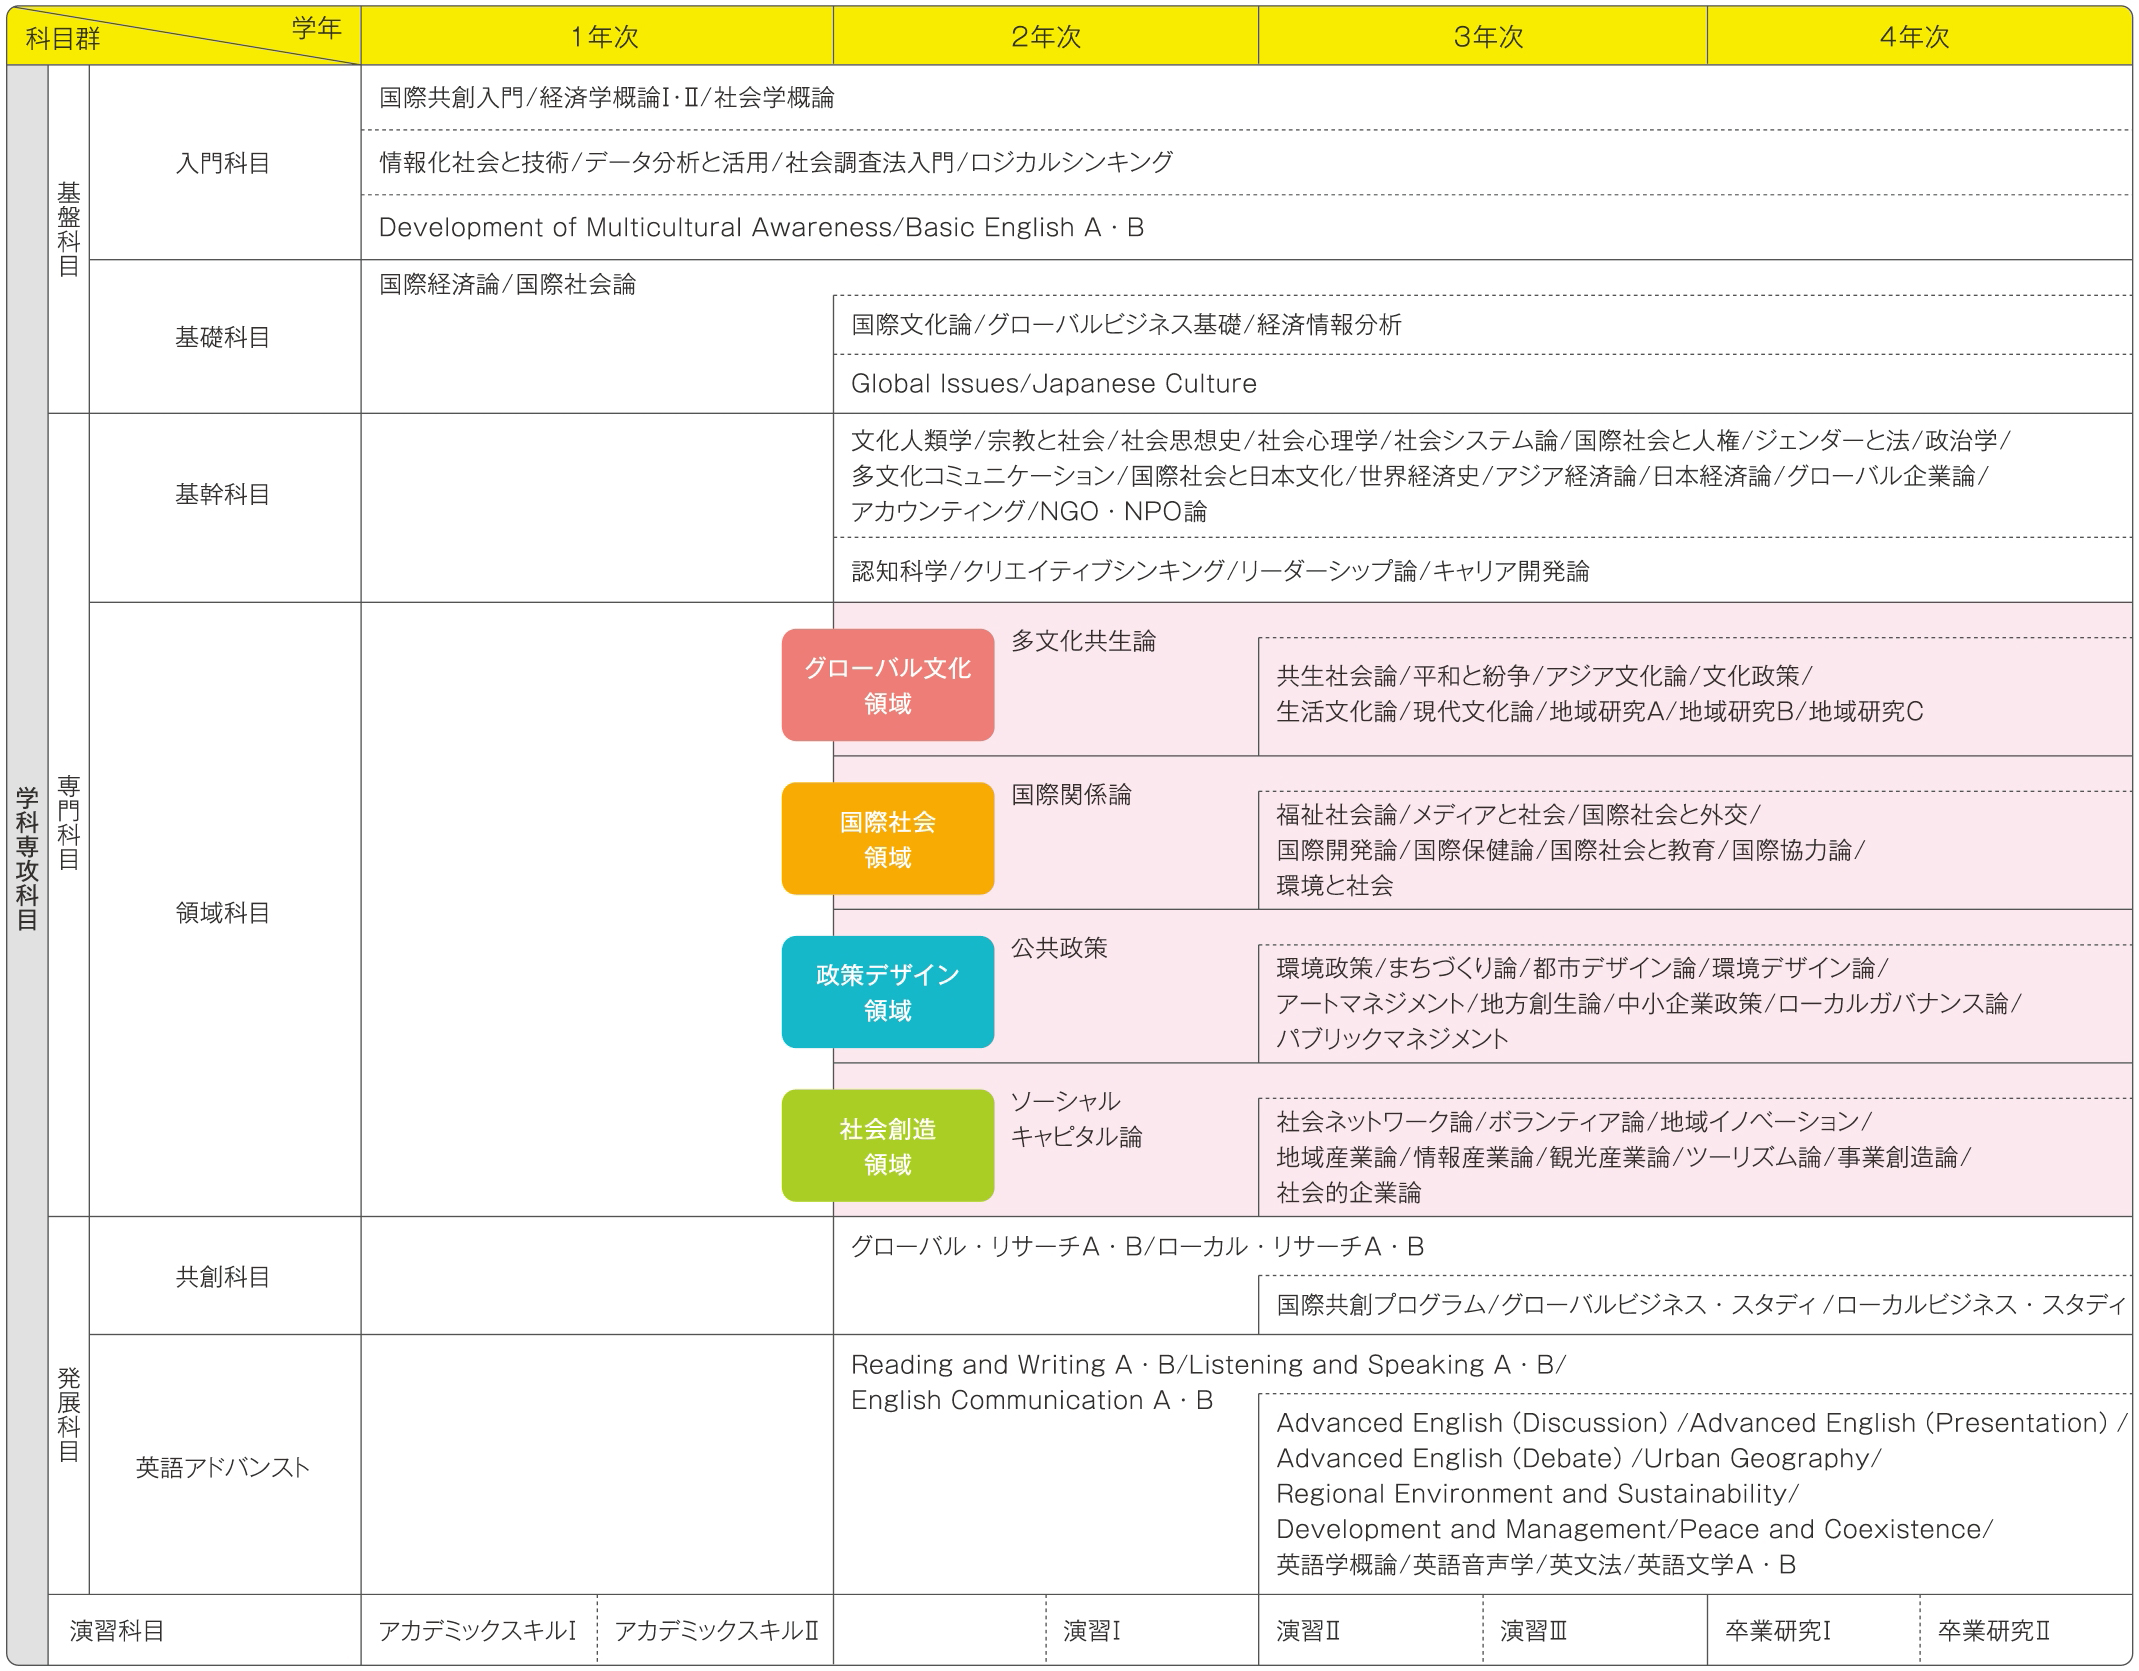Click the アカウンティング/NGO・NPO論 text
This screenshot has width=2139, height=1671.
[1029, 511]
